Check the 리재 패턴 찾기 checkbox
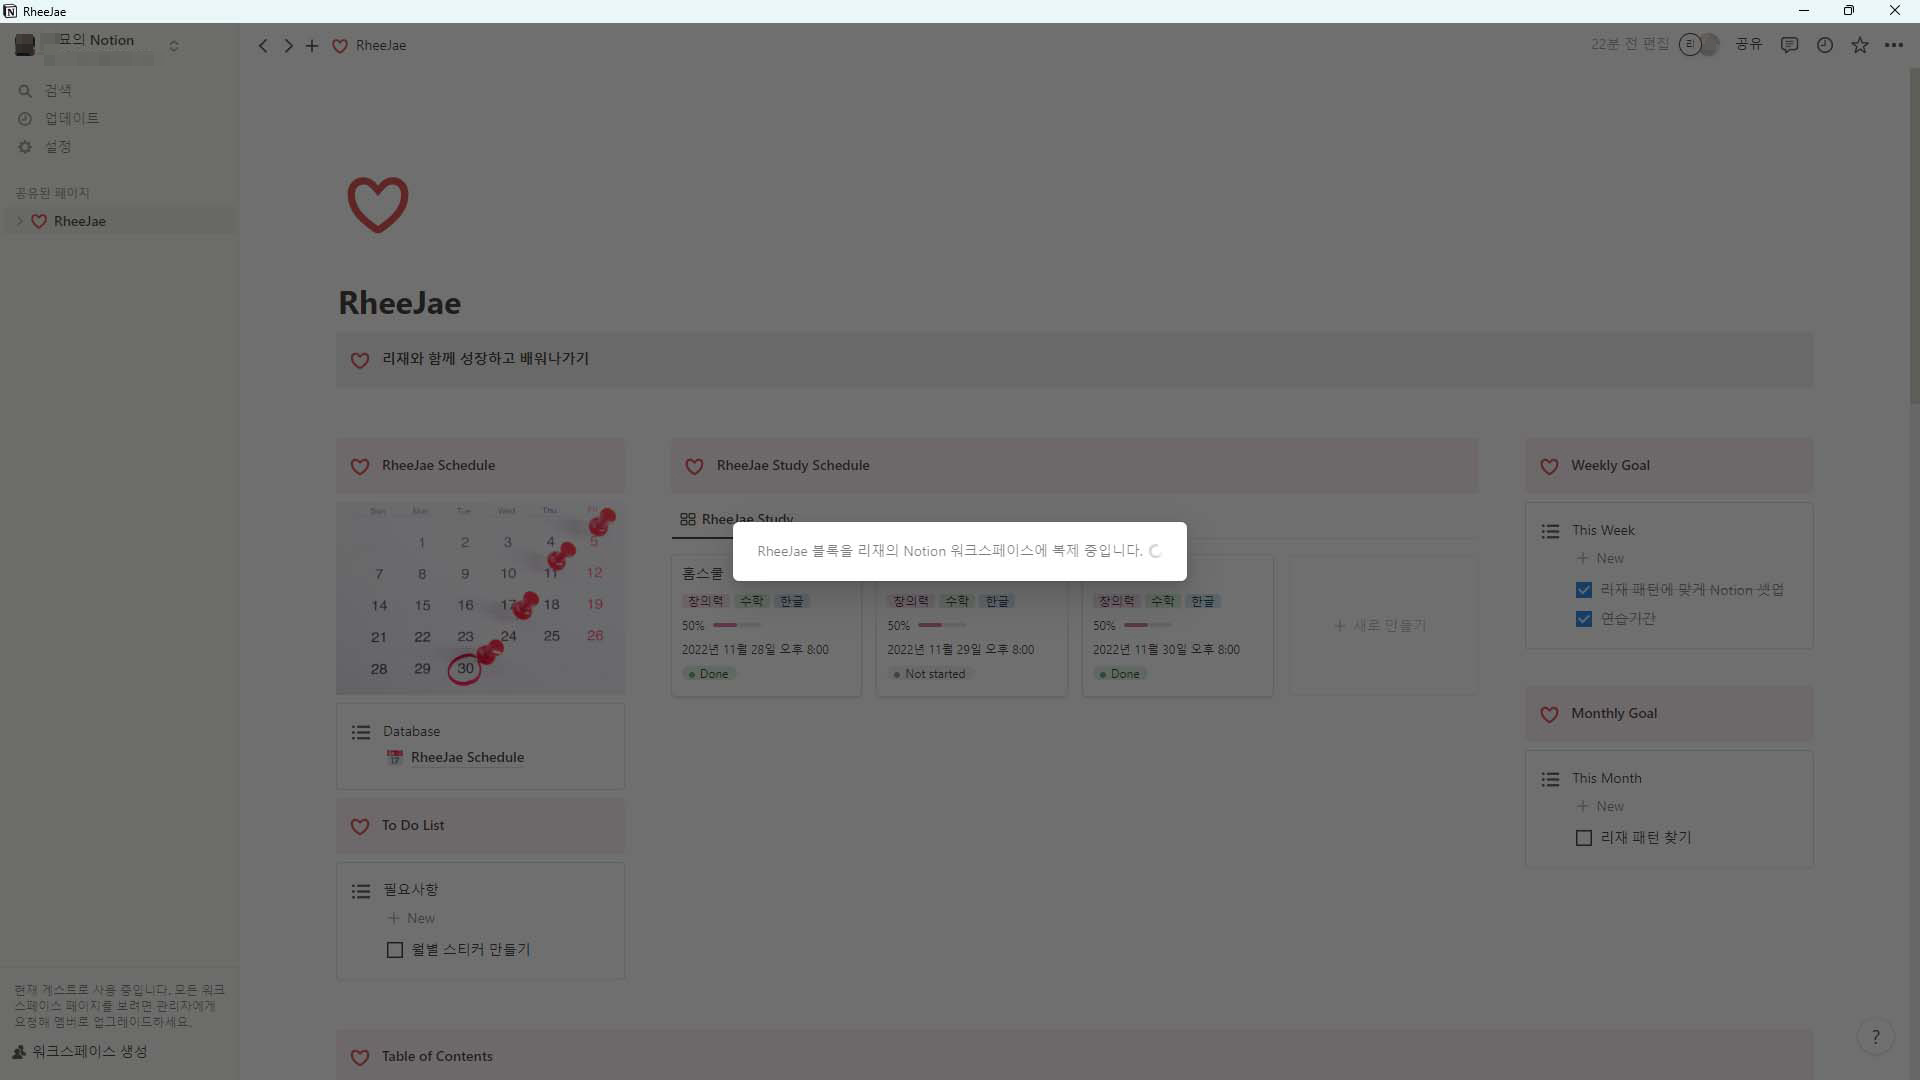The width and height of the screenshot is (1920, 1080). point(1583,838)
